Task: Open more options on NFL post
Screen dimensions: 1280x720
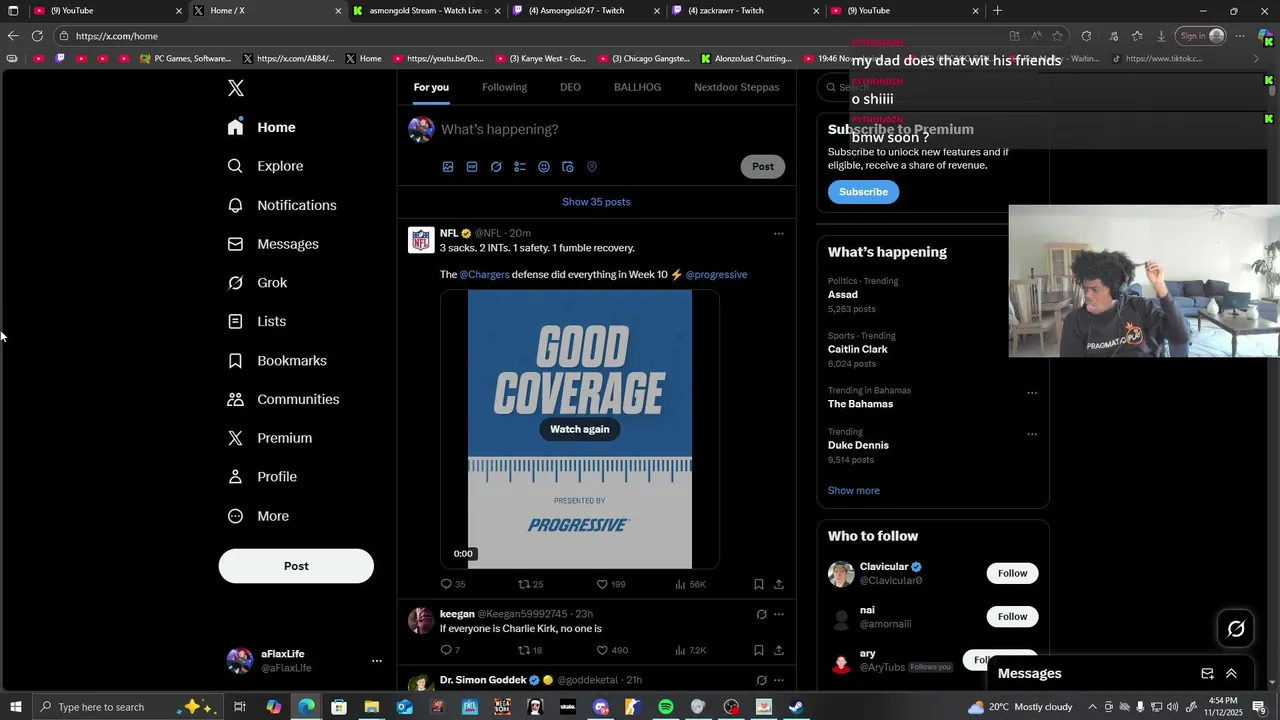Action: (x=779, y=234)
